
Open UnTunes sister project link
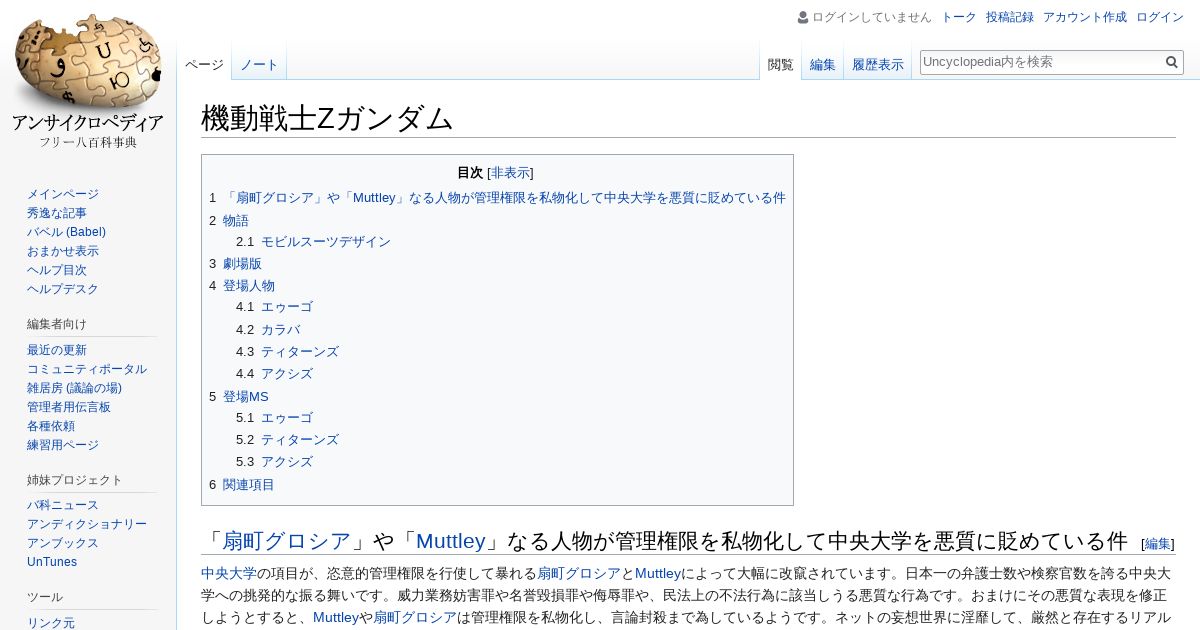52,562
